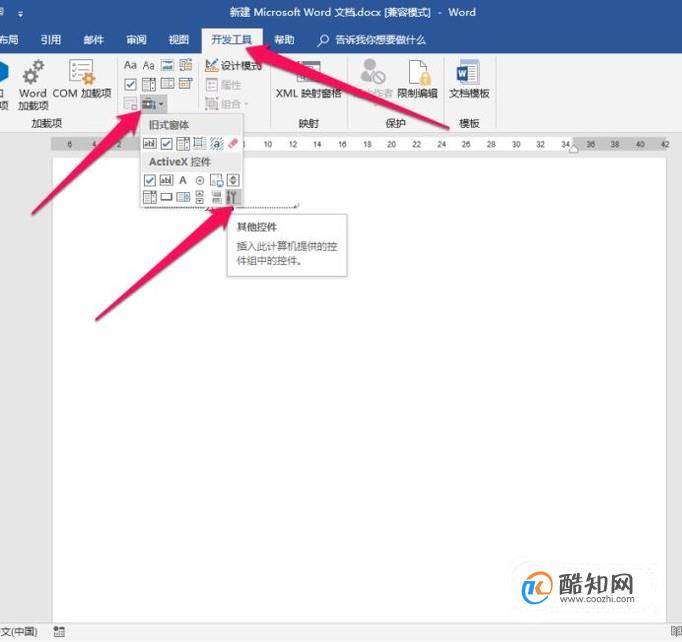
Task: Click Restrict Editing (限制编辑)
Action: [x=417, y=78]
